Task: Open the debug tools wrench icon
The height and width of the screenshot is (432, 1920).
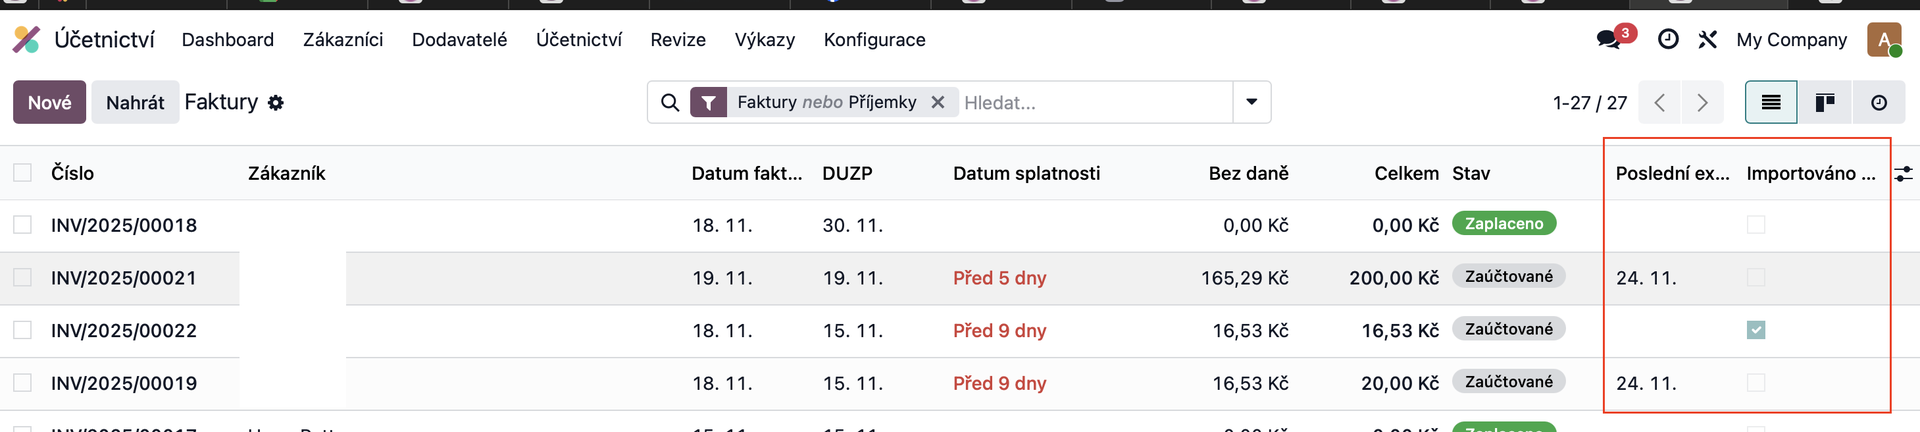Action: click(x=1708, y=40)
